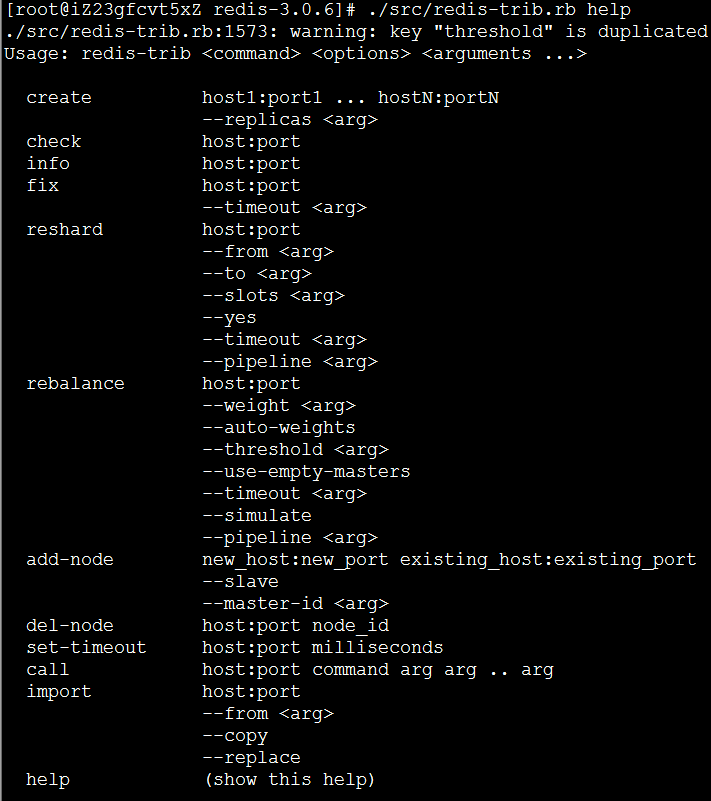The height and width of the screenshot is (801, 711).
Task: Click the threshold duplicated warning line
Action: [x=357, y=32]
